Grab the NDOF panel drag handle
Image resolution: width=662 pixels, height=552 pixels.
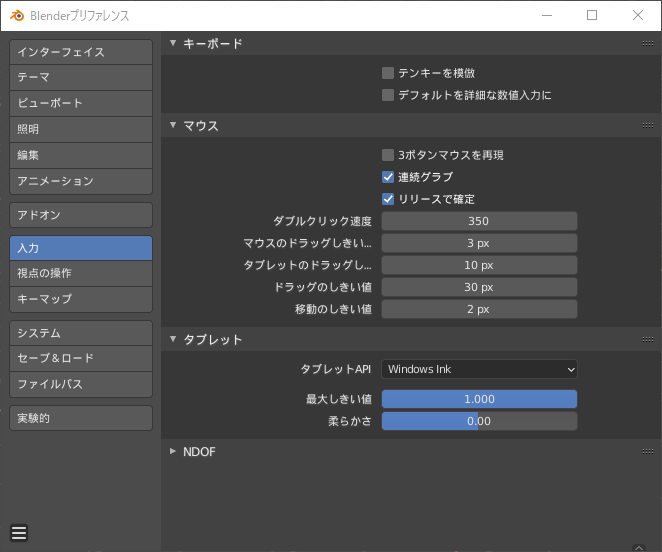648,451
